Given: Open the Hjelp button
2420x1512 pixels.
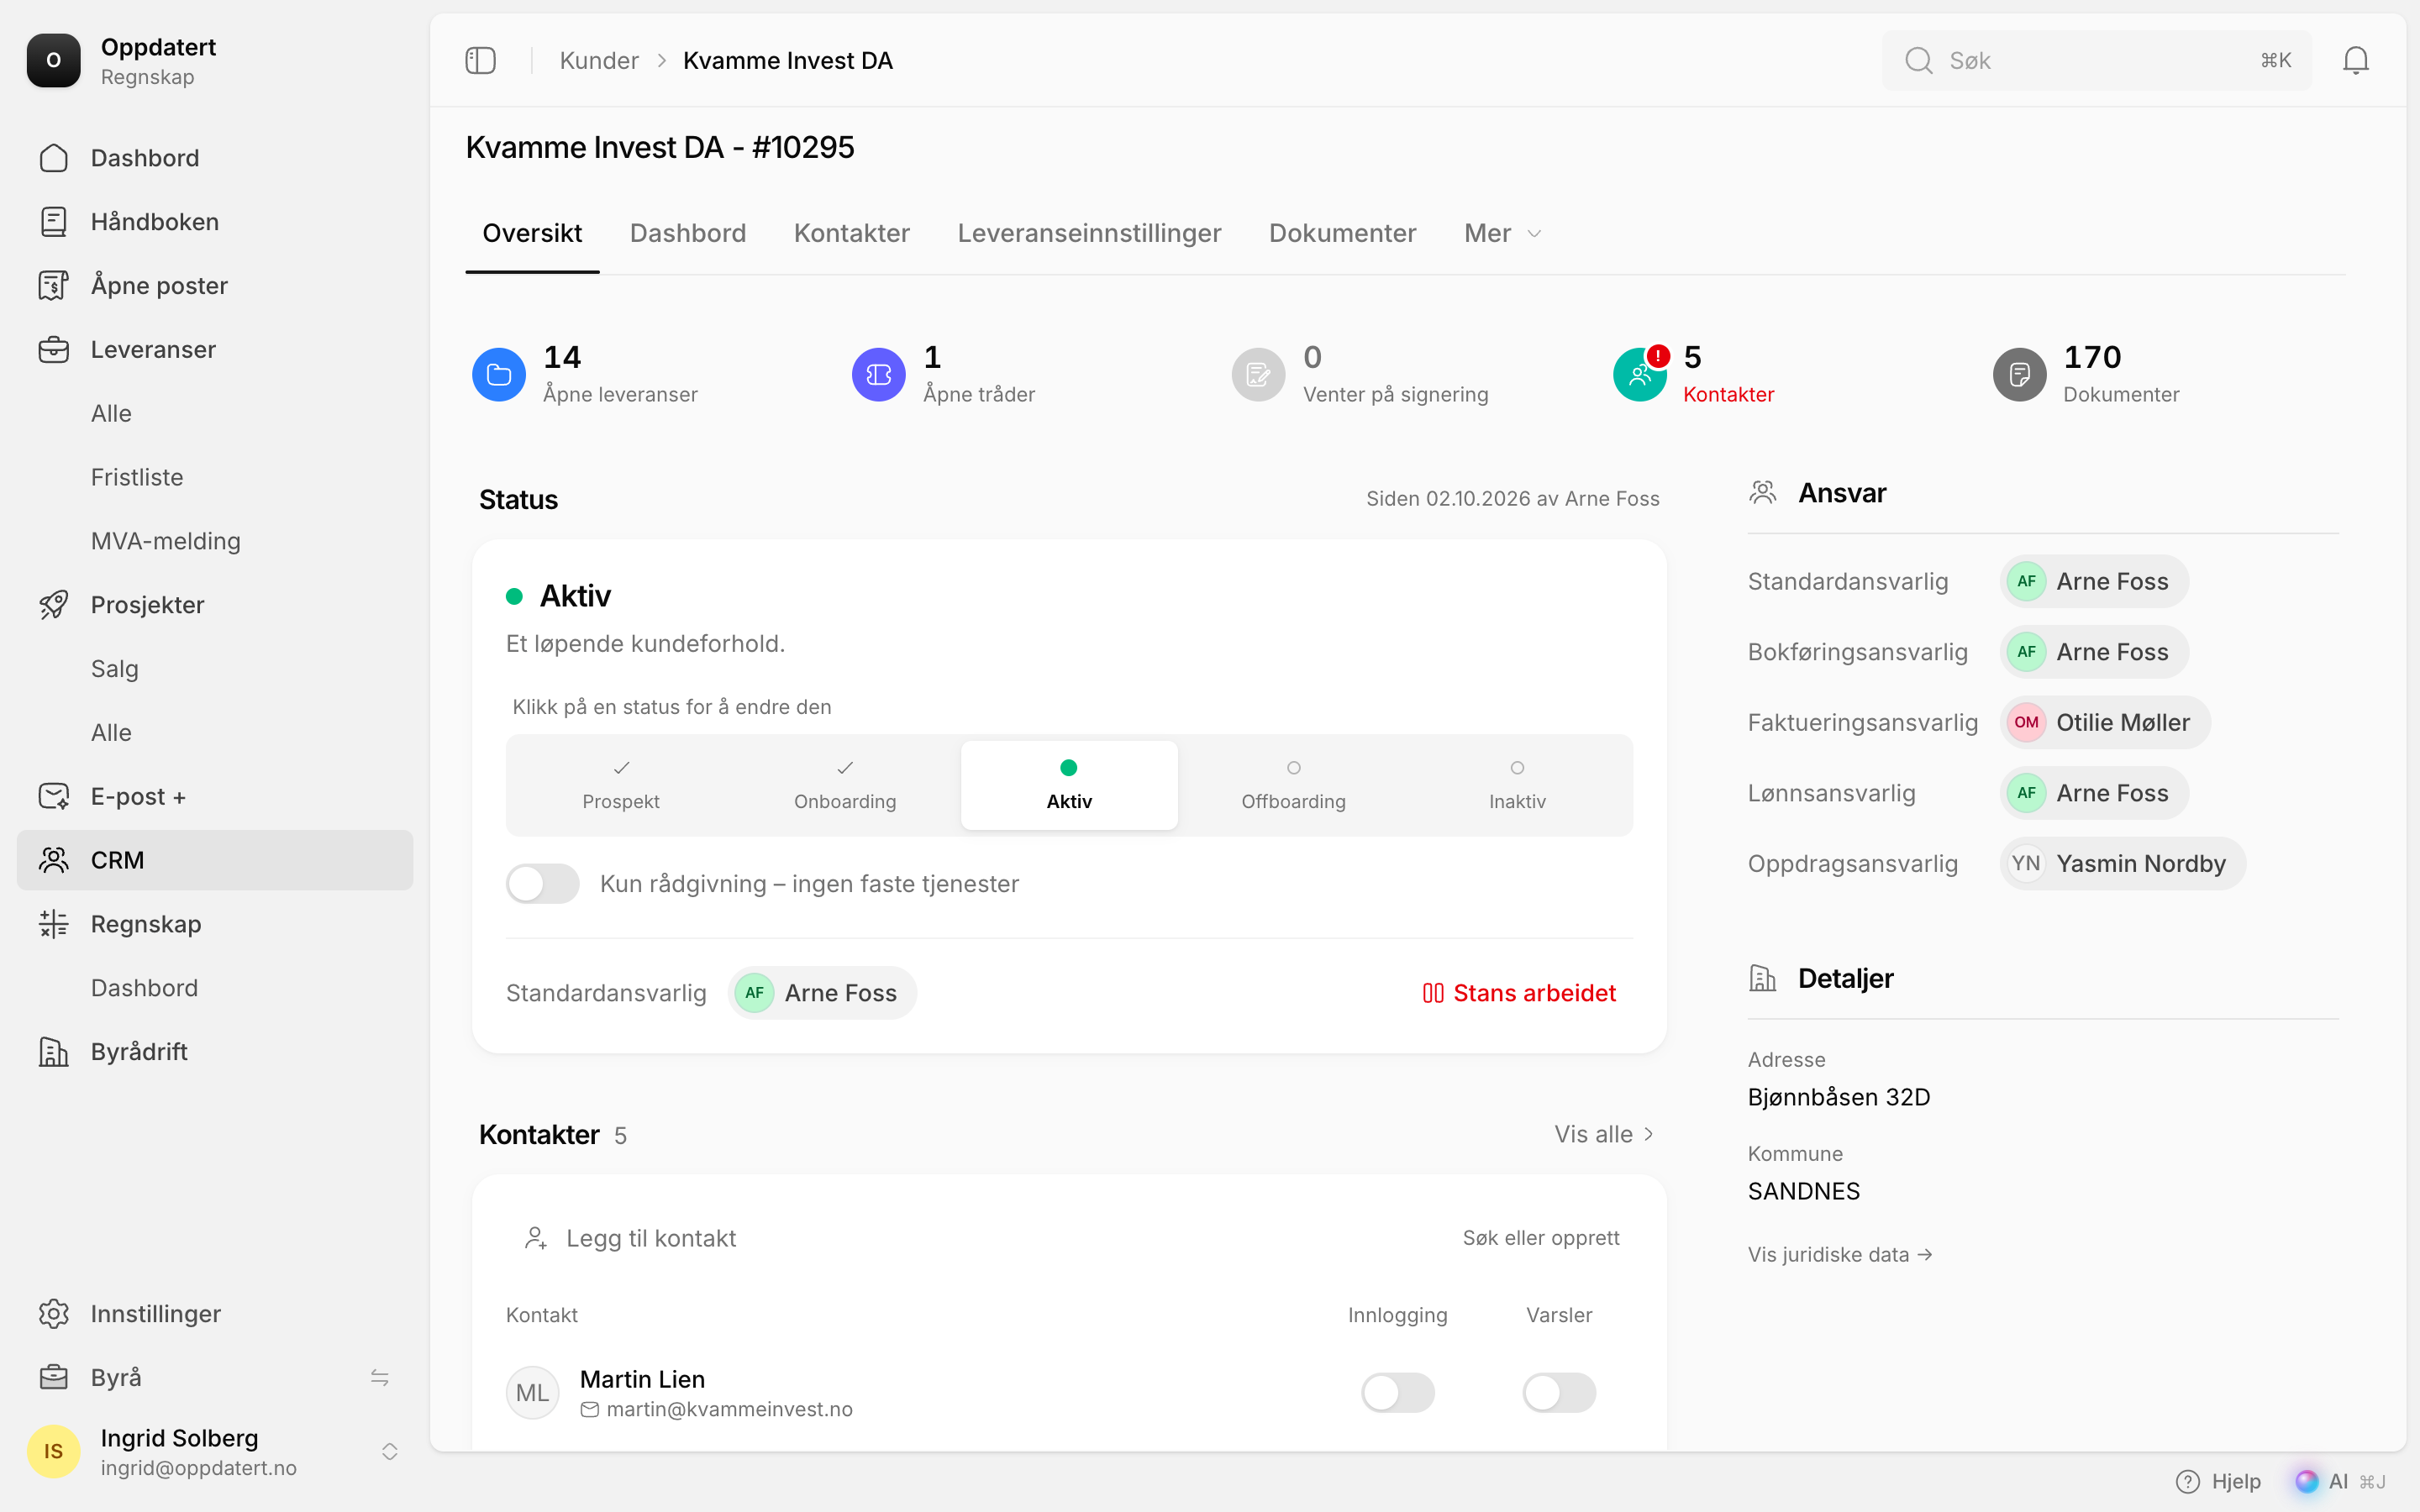Looking at the screenshot, I should point(2218,1481).
